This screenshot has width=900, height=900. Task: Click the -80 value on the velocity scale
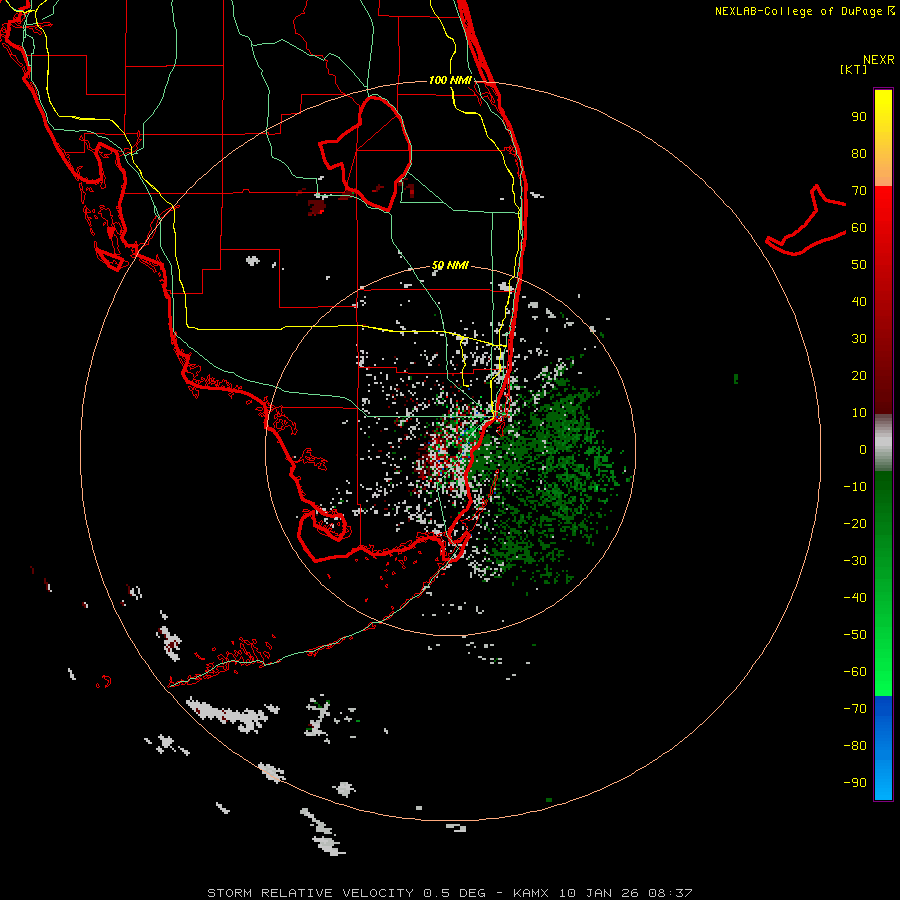855,746
